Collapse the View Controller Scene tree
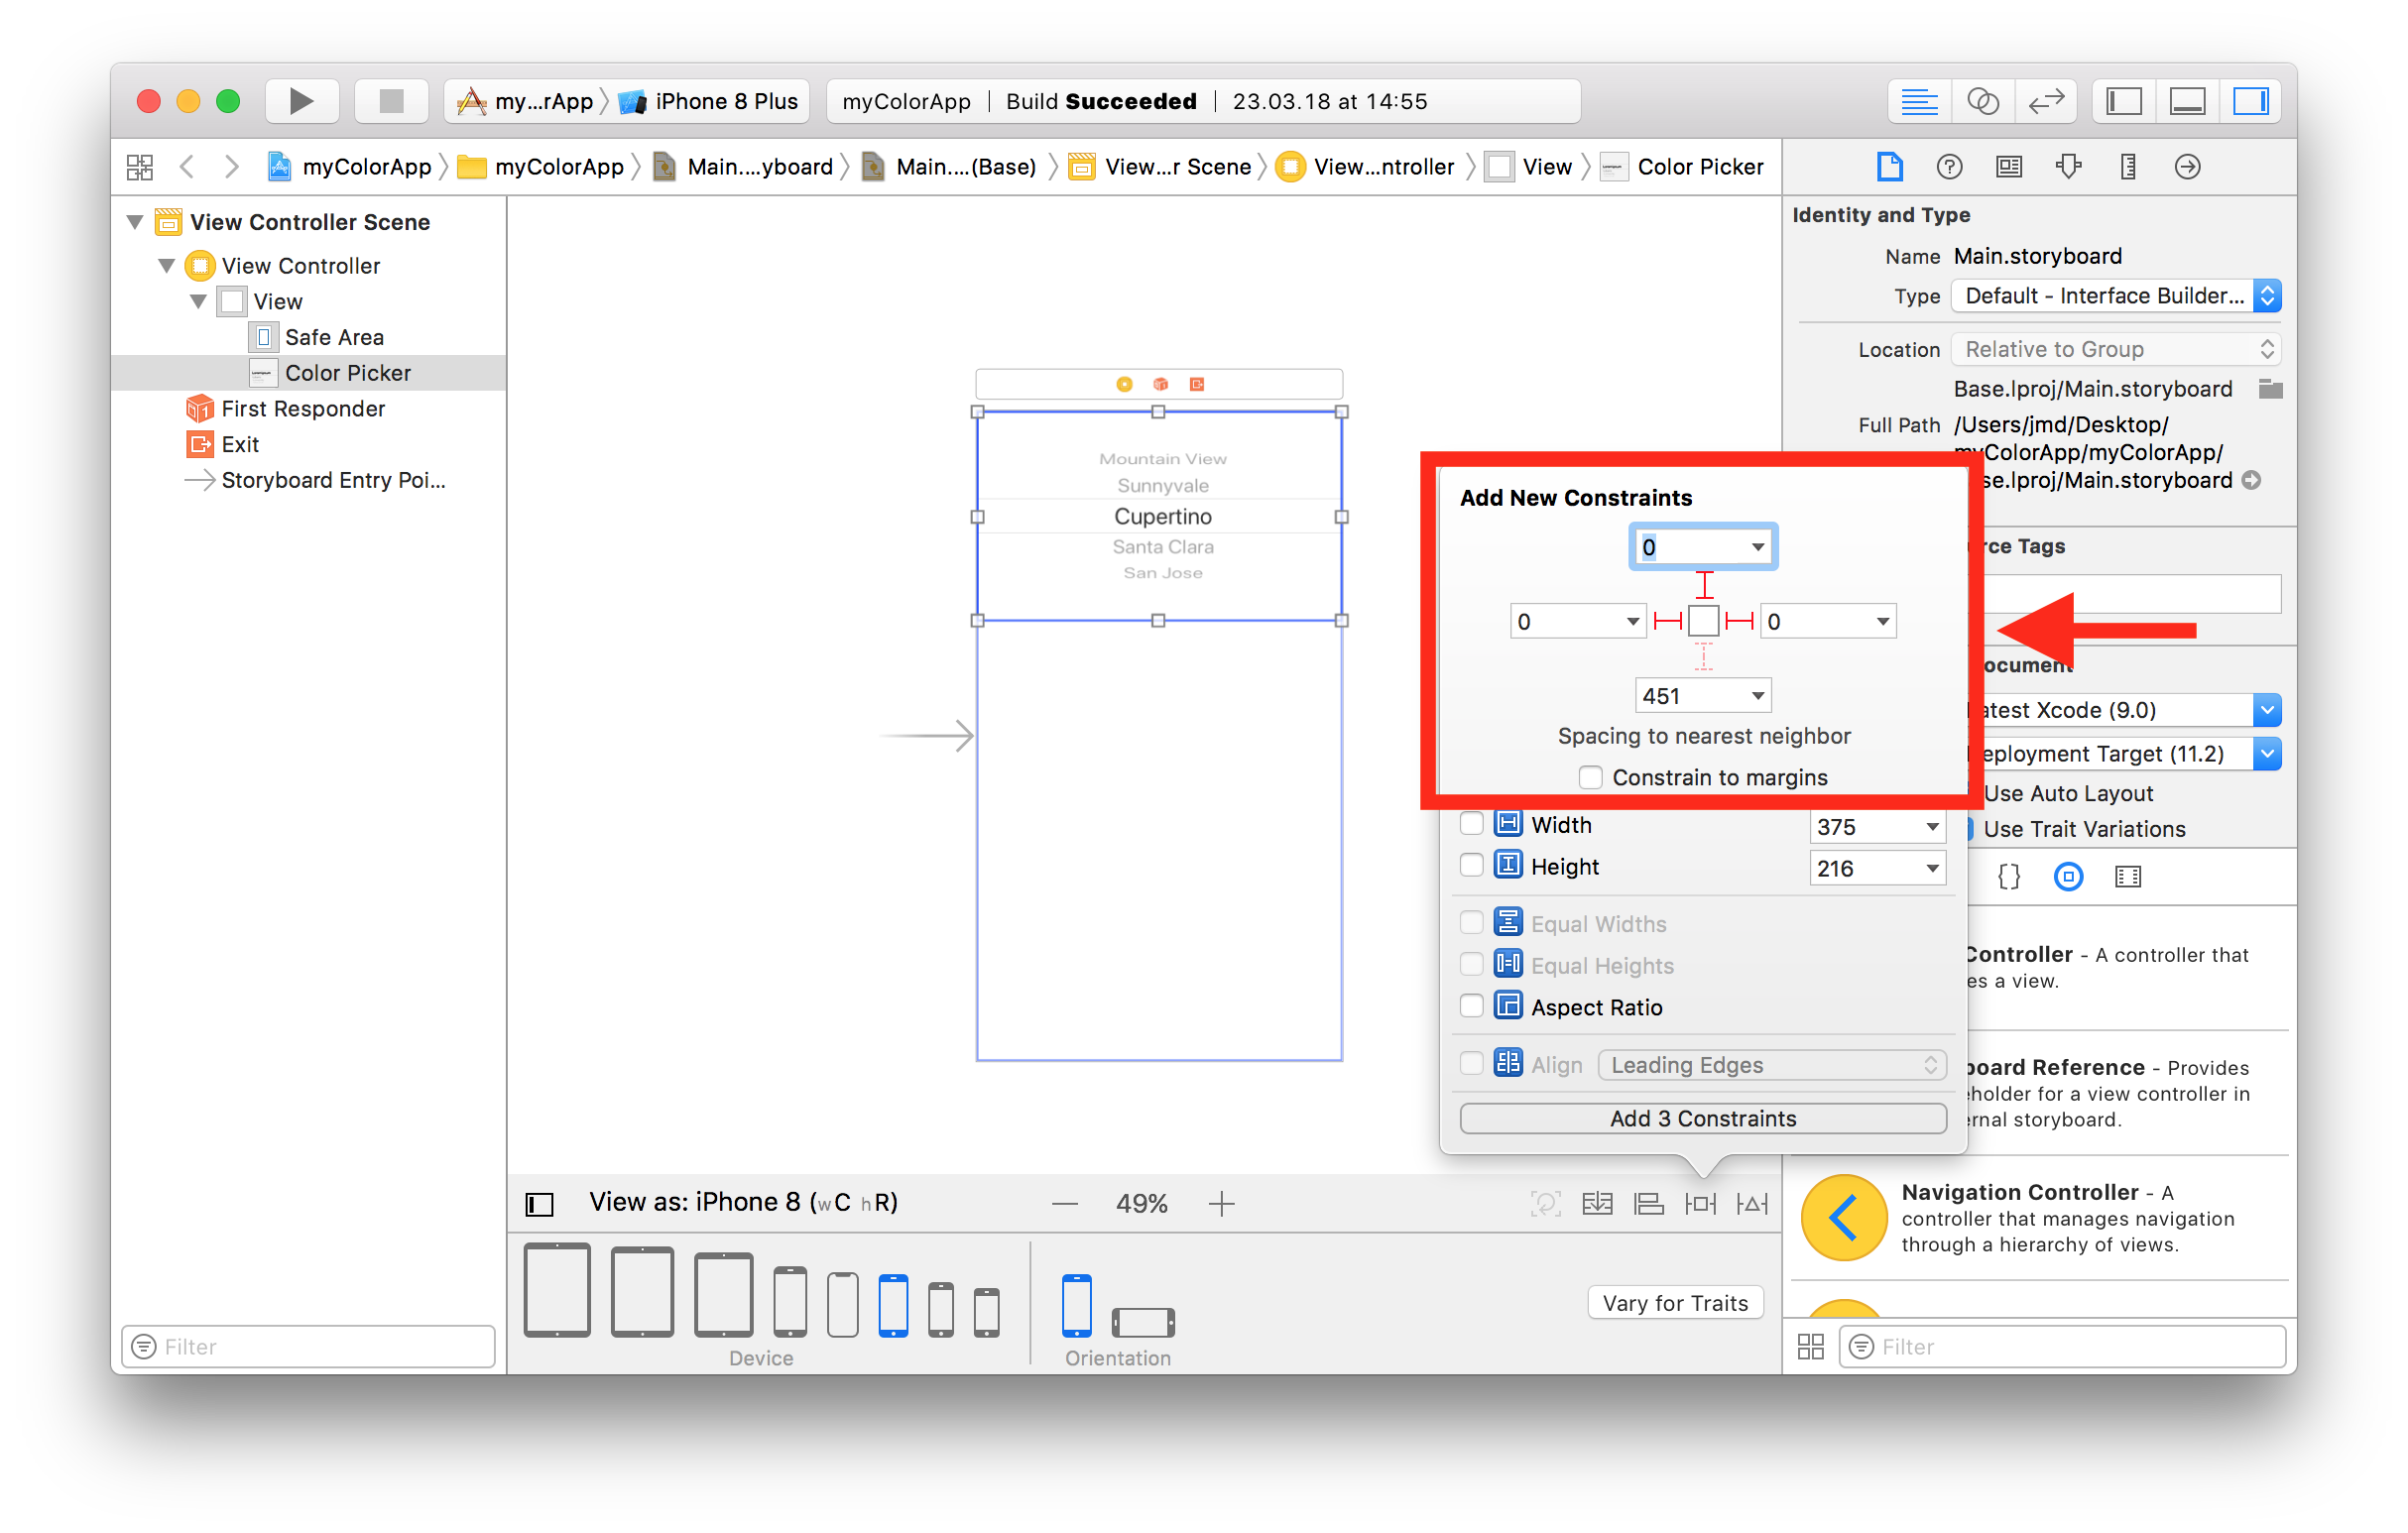 tap(135, 222)
